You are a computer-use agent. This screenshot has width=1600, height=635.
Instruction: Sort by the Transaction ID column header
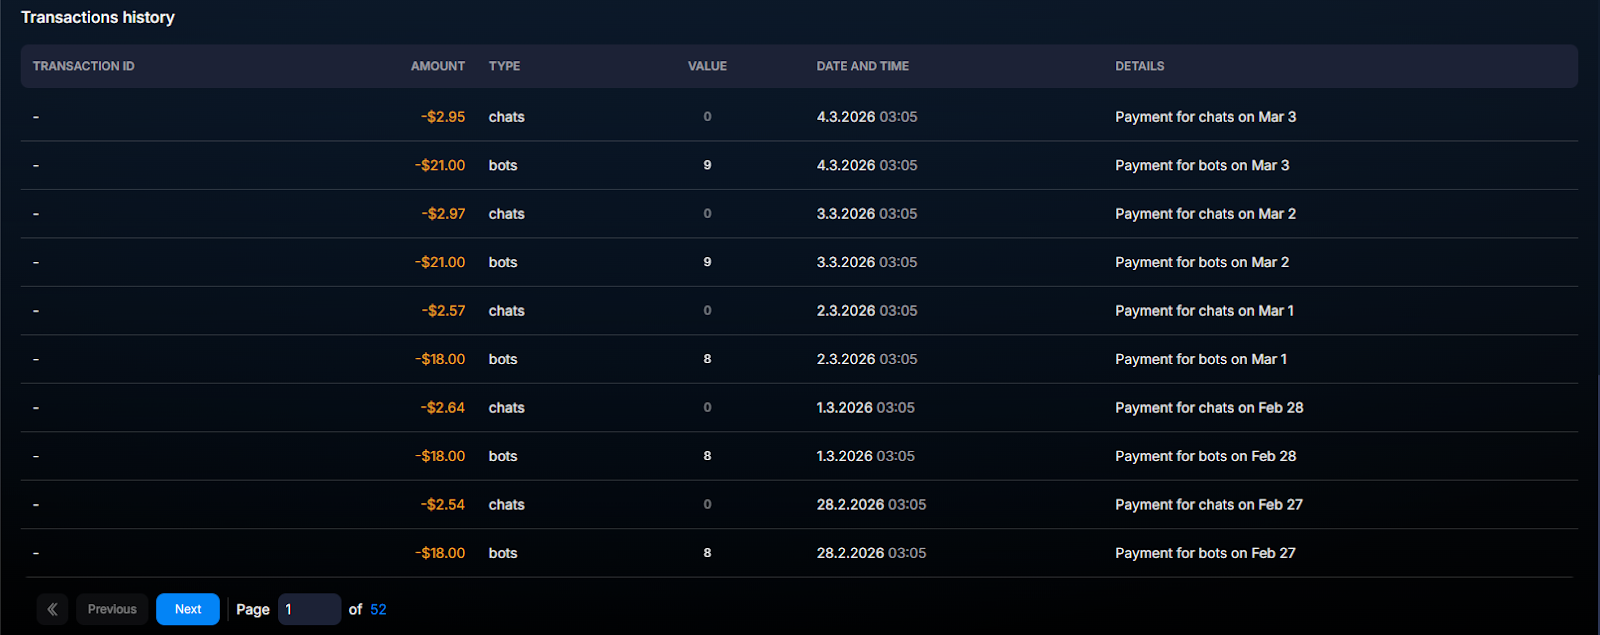pos(84,66)
